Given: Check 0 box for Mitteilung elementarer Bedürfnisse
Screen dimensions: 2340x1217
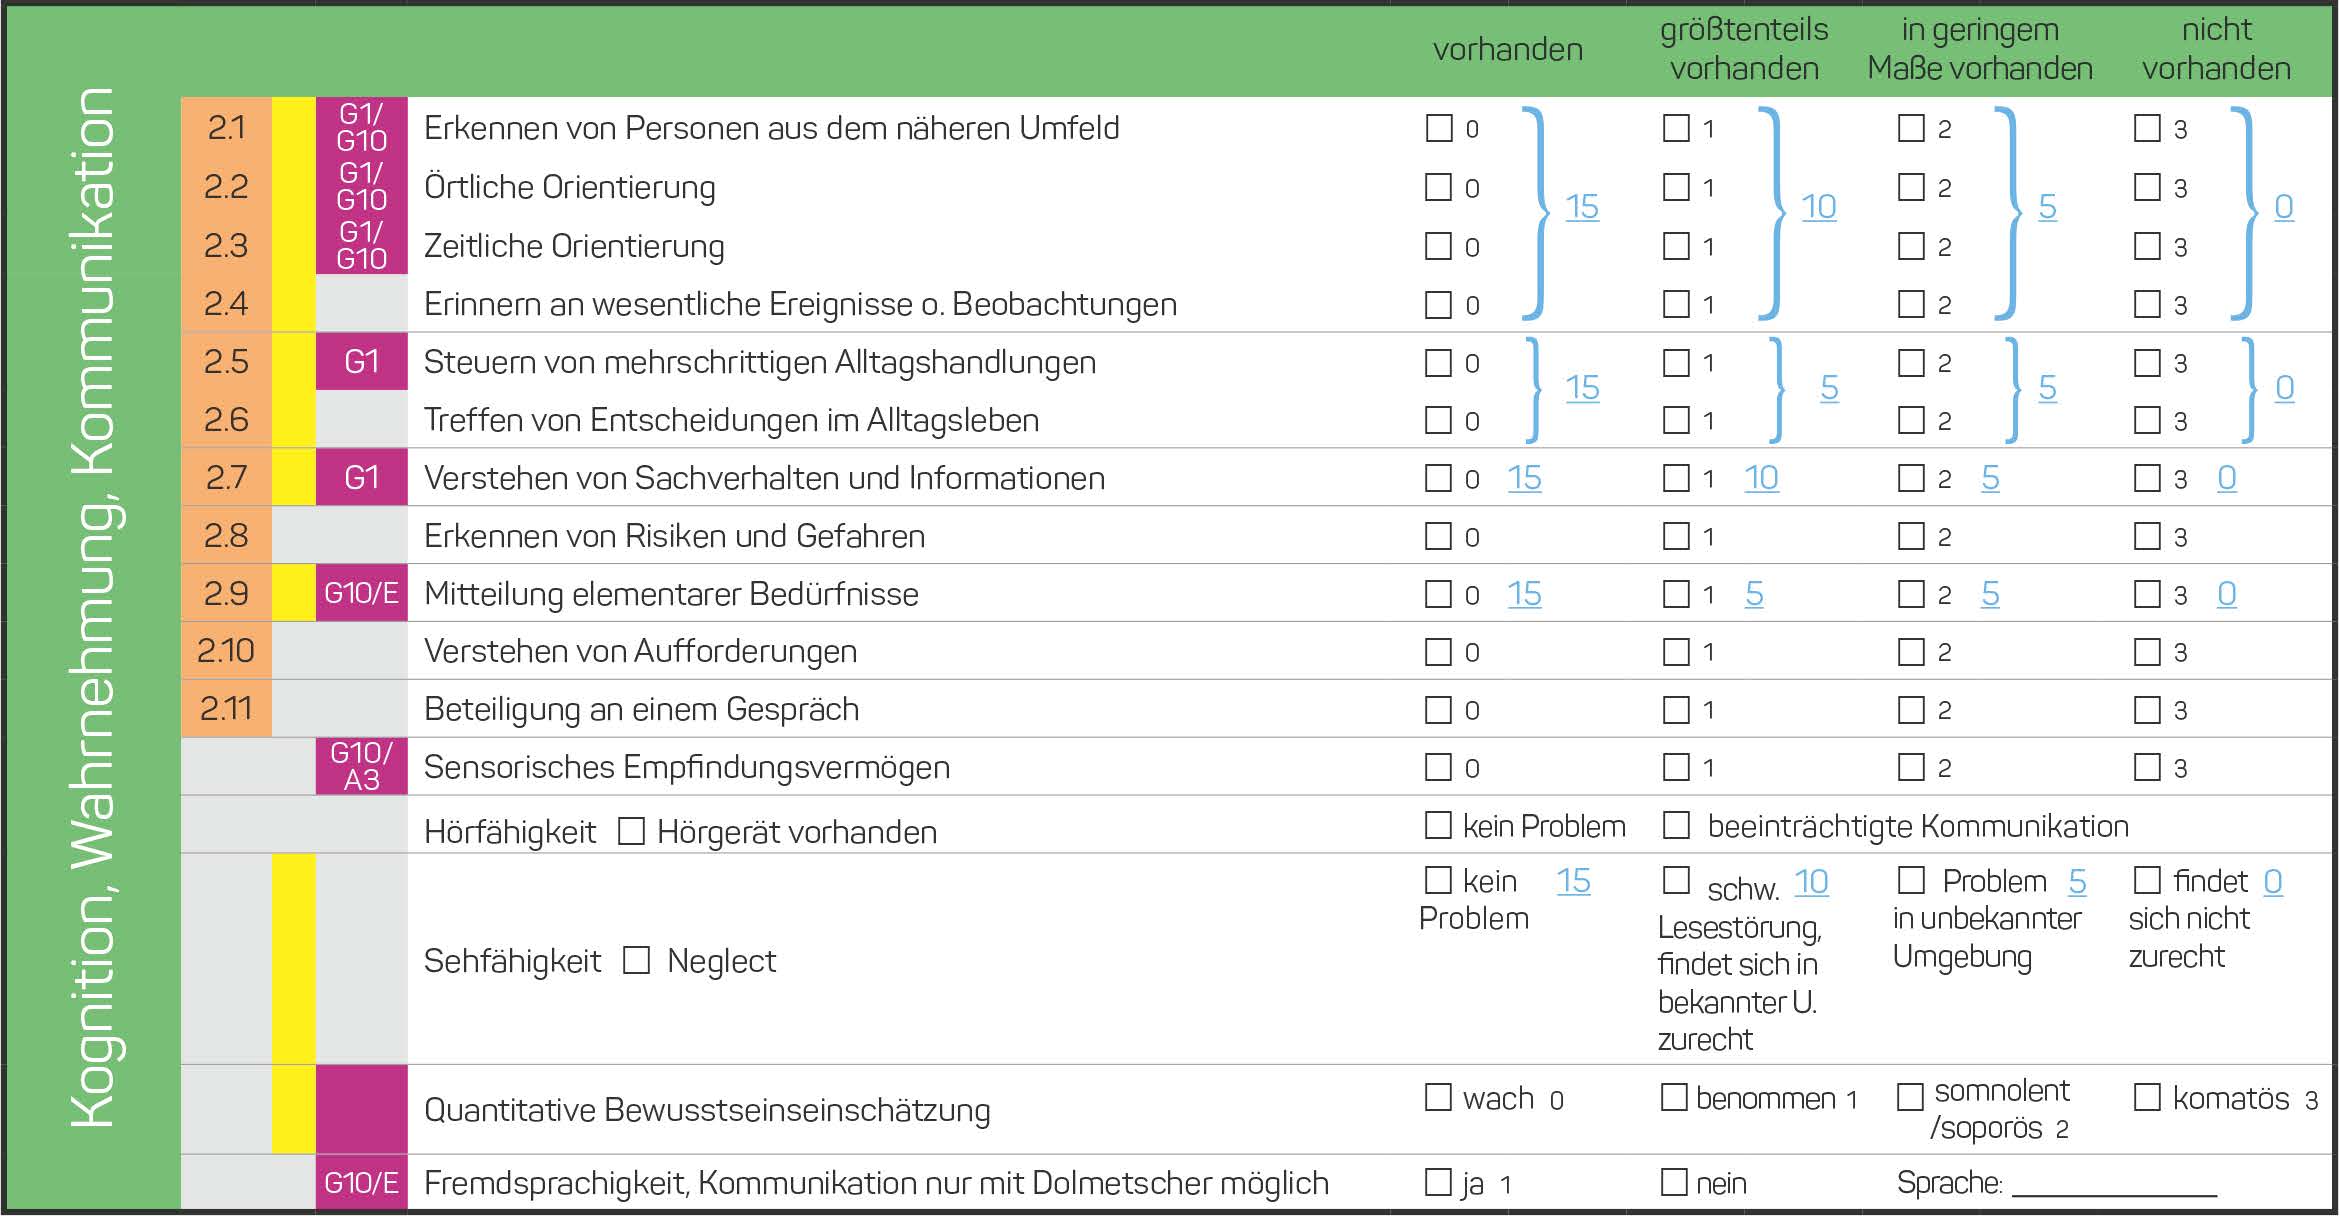Looking at the screenshot, I should click(1439, 594).
